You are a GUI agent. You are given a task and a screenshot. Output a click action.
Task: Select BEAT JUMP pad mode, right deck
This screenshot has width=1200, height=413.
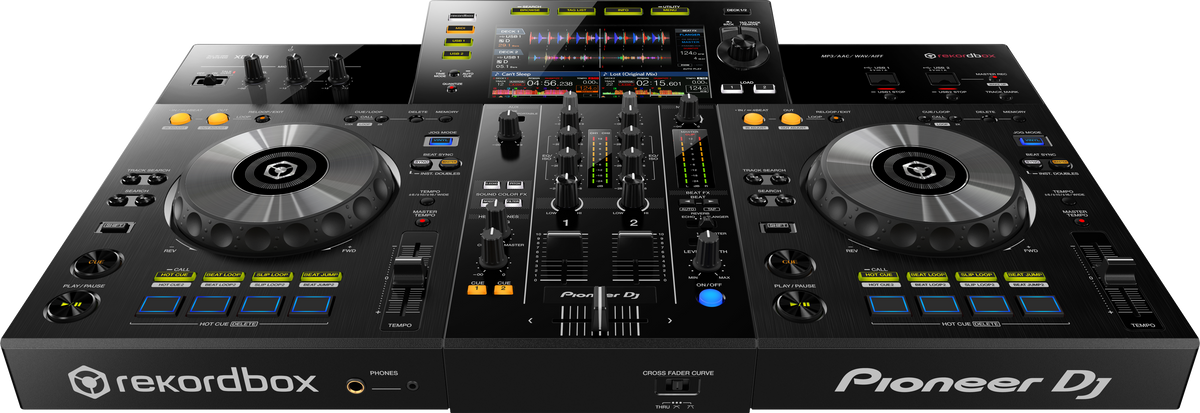click(1024, 274)
